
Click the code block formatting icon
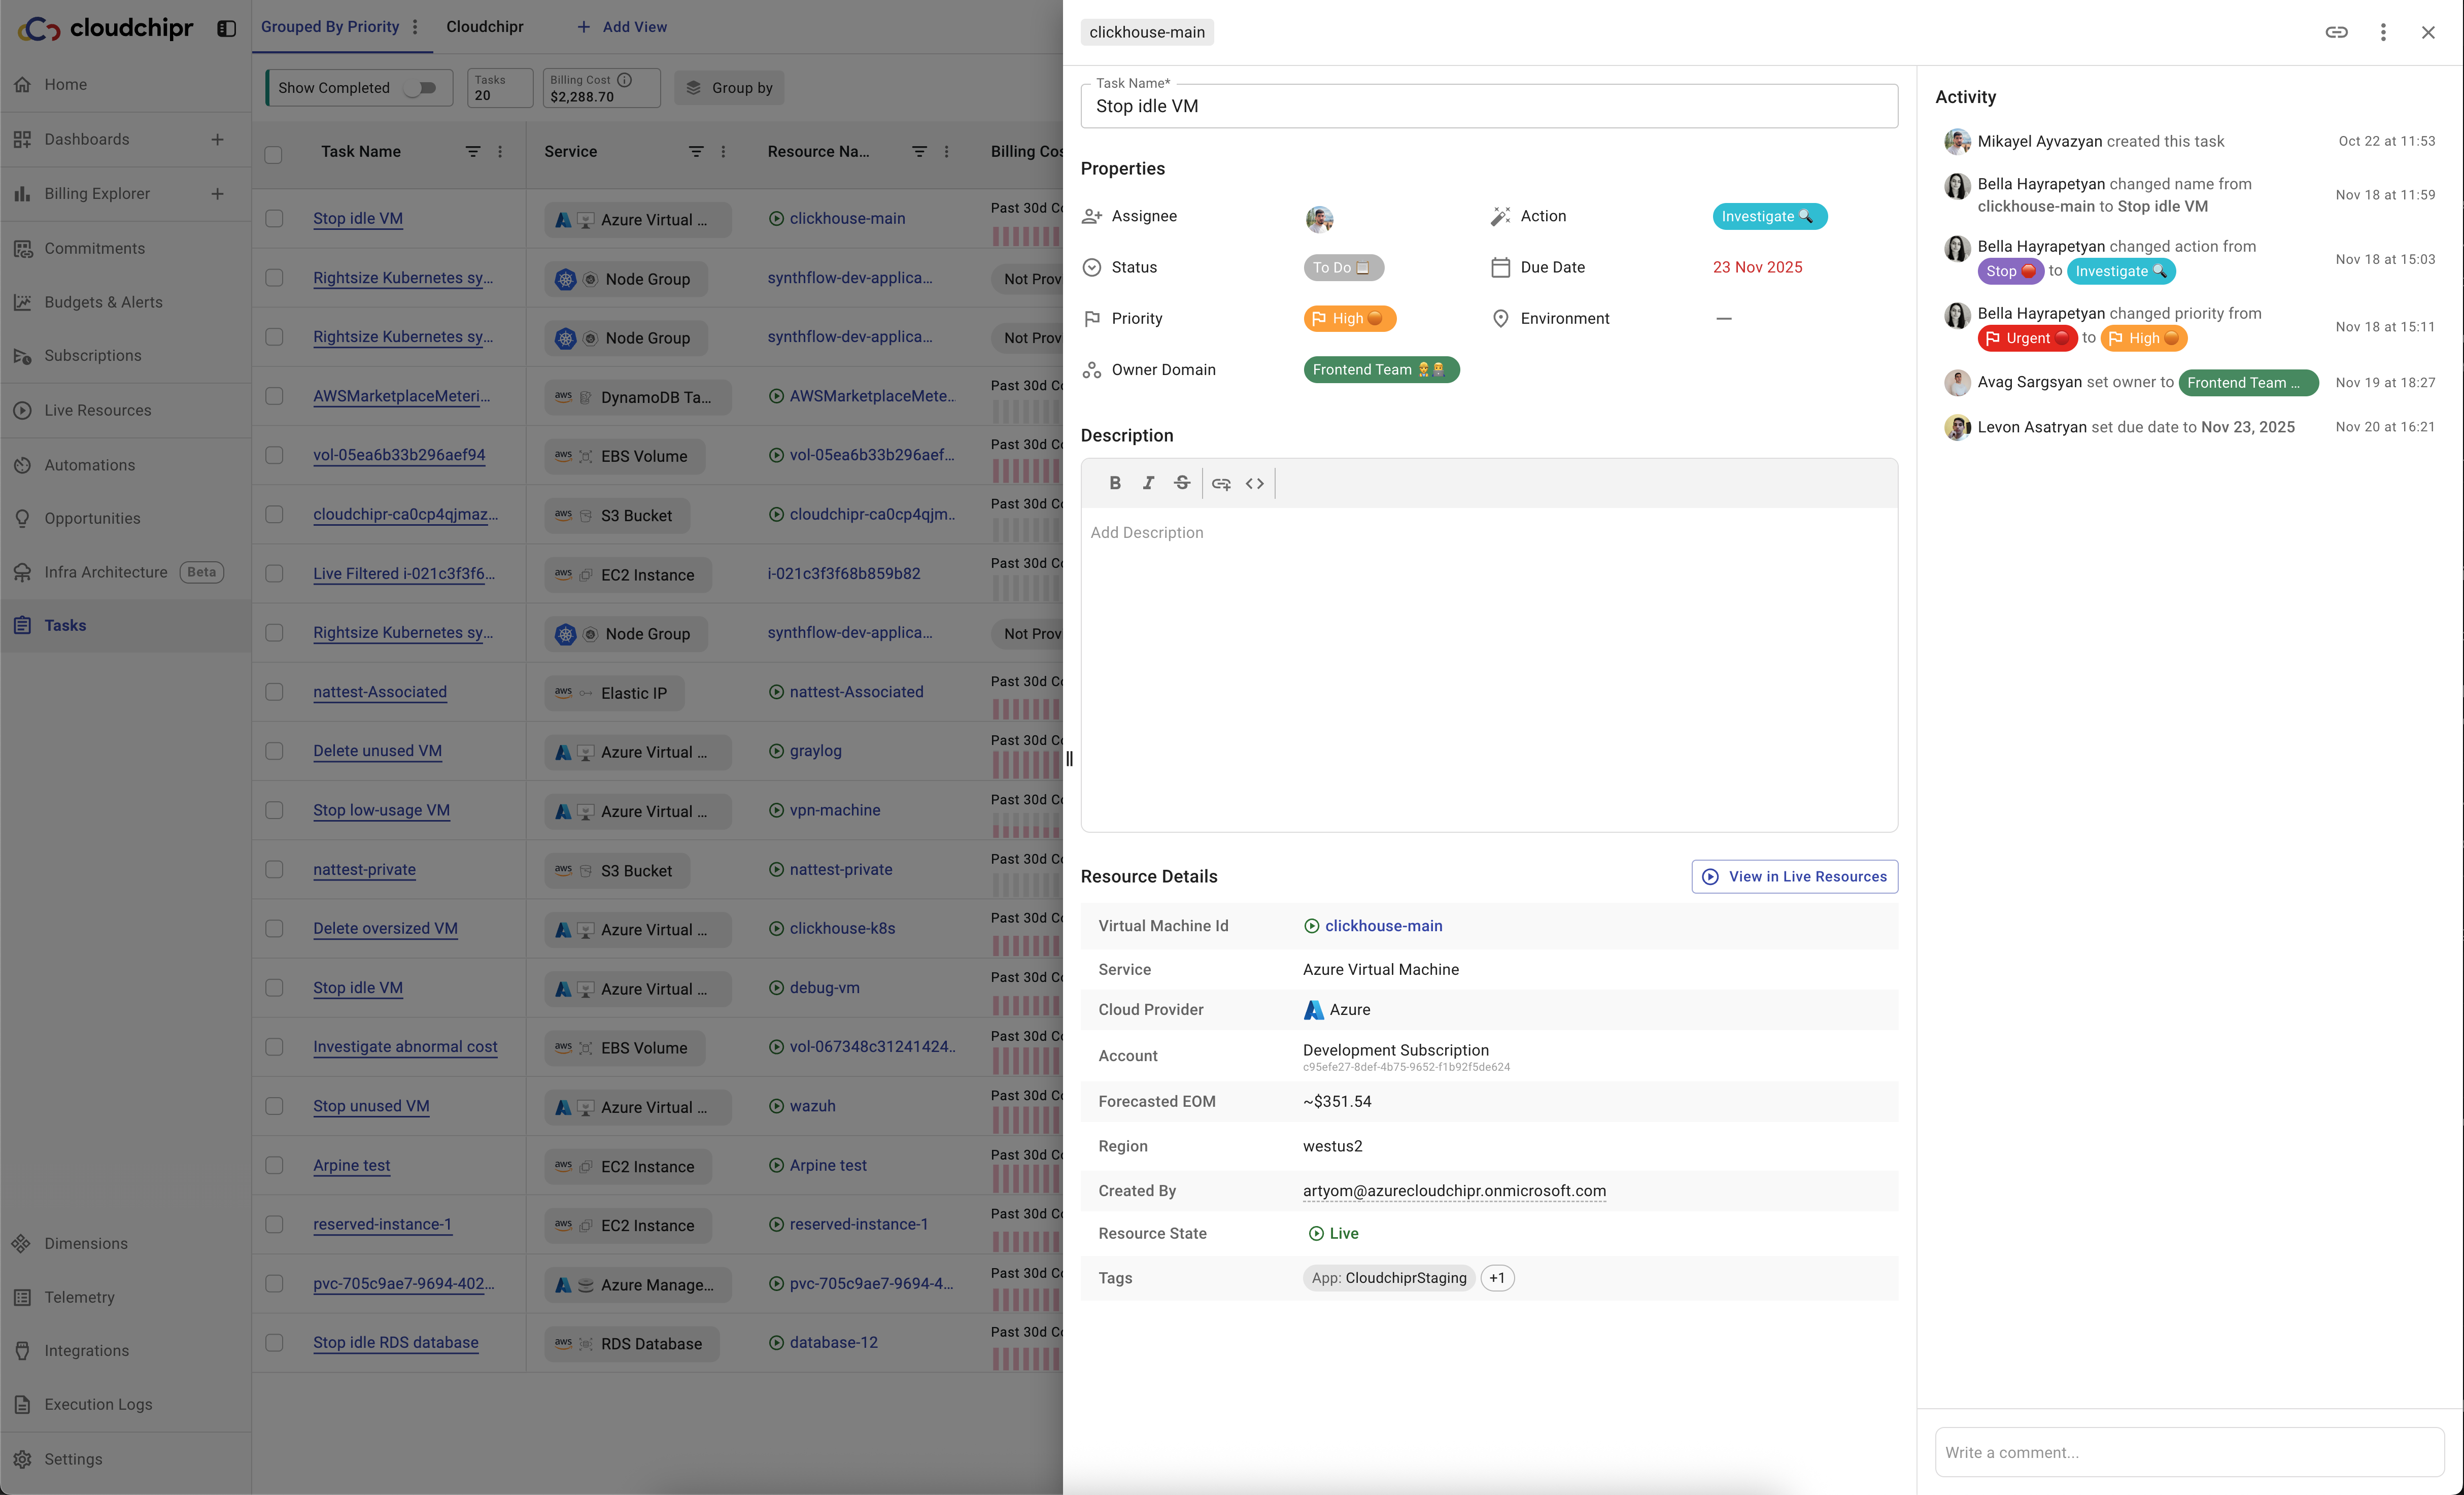click(1255, 483)
